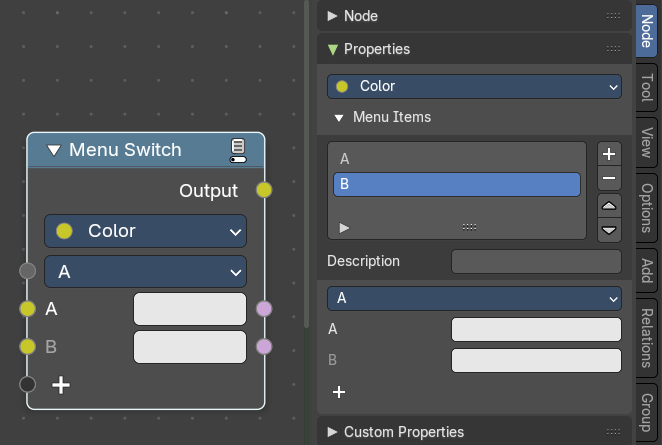
Task: Click the B color swatch in sidebar
Action: 536,360
